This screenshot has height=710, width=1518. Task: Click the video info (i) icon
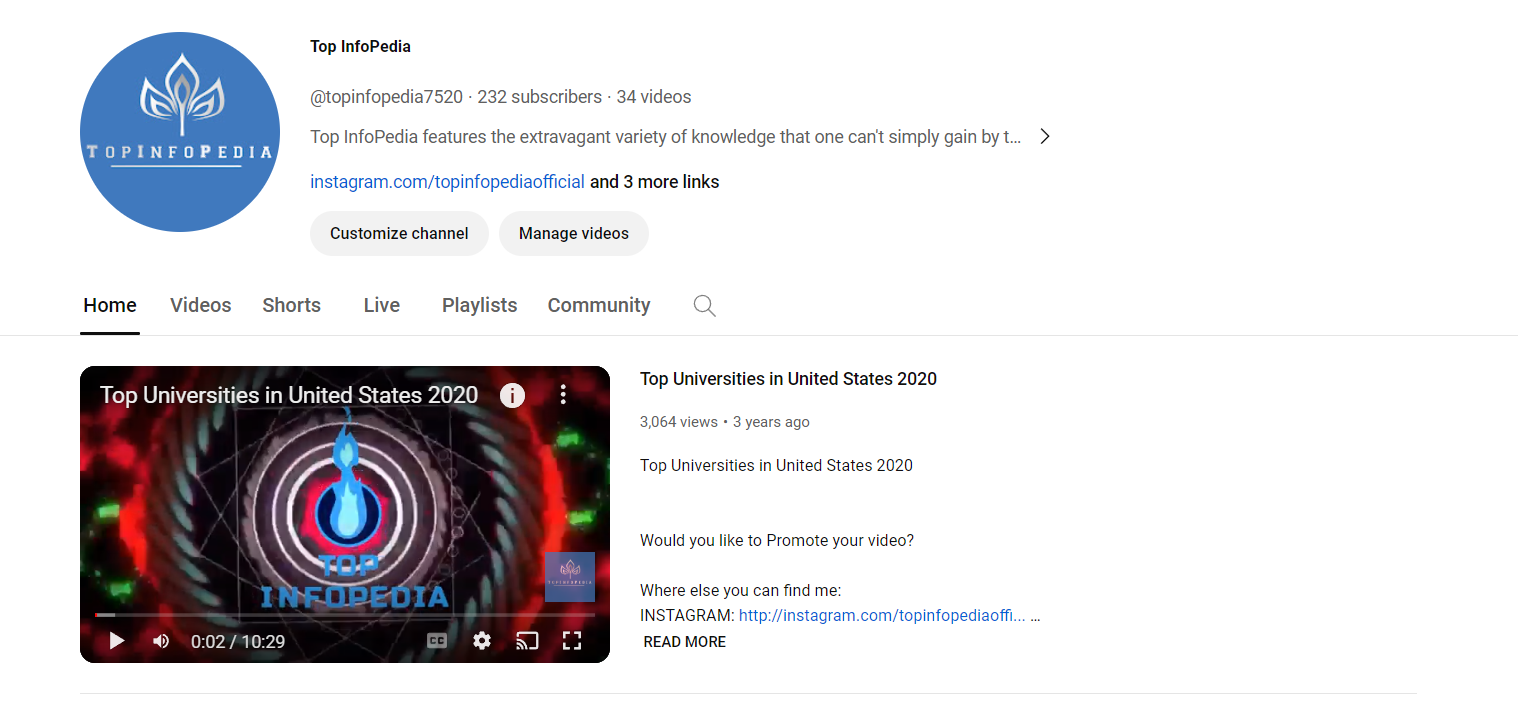tap(512, 395)
